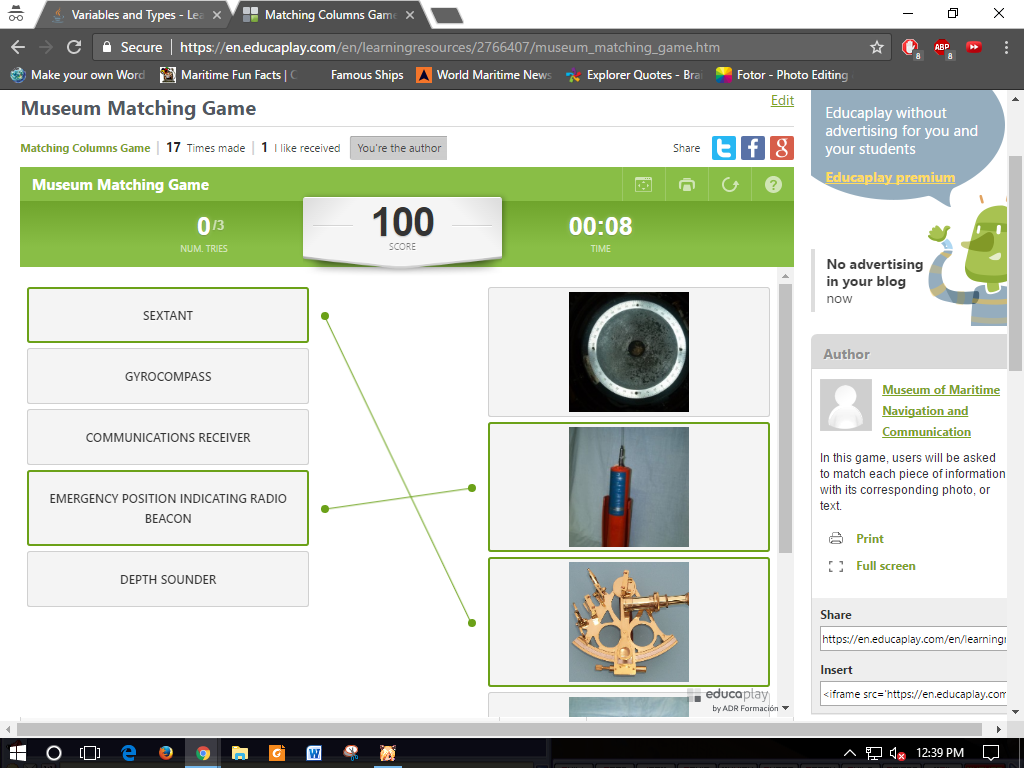The width and height of the screenshot is (1024, 768).
Task: Select the DEPTH SOUNDER term box
Action: coord(168,579)
